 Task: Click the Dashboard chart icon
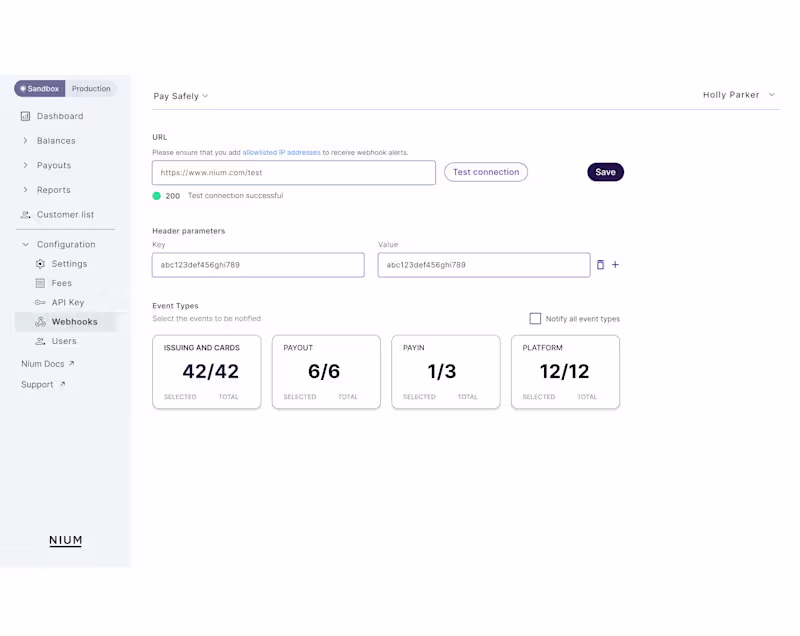25,116
